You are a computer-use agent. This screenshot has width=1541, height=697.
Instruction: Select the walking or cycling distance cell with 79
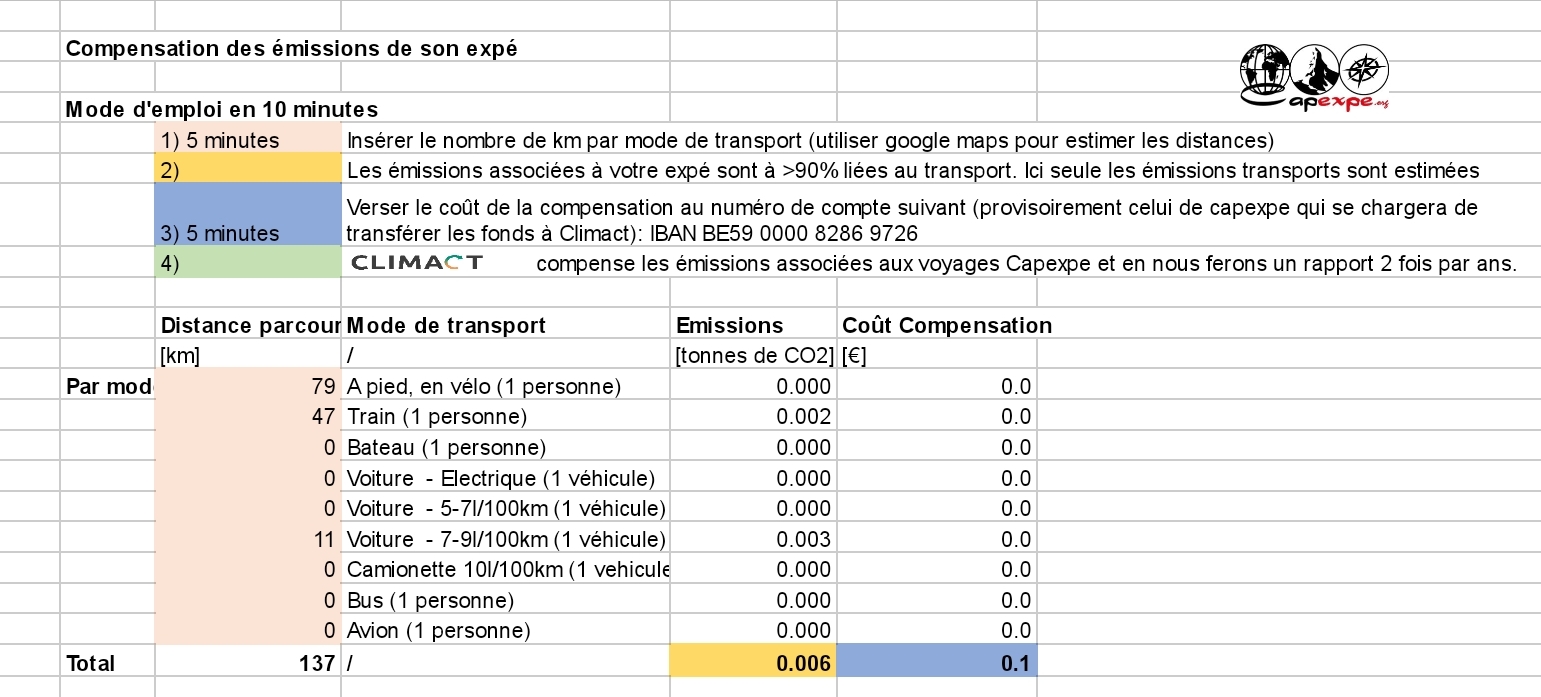tap(248, 386)
